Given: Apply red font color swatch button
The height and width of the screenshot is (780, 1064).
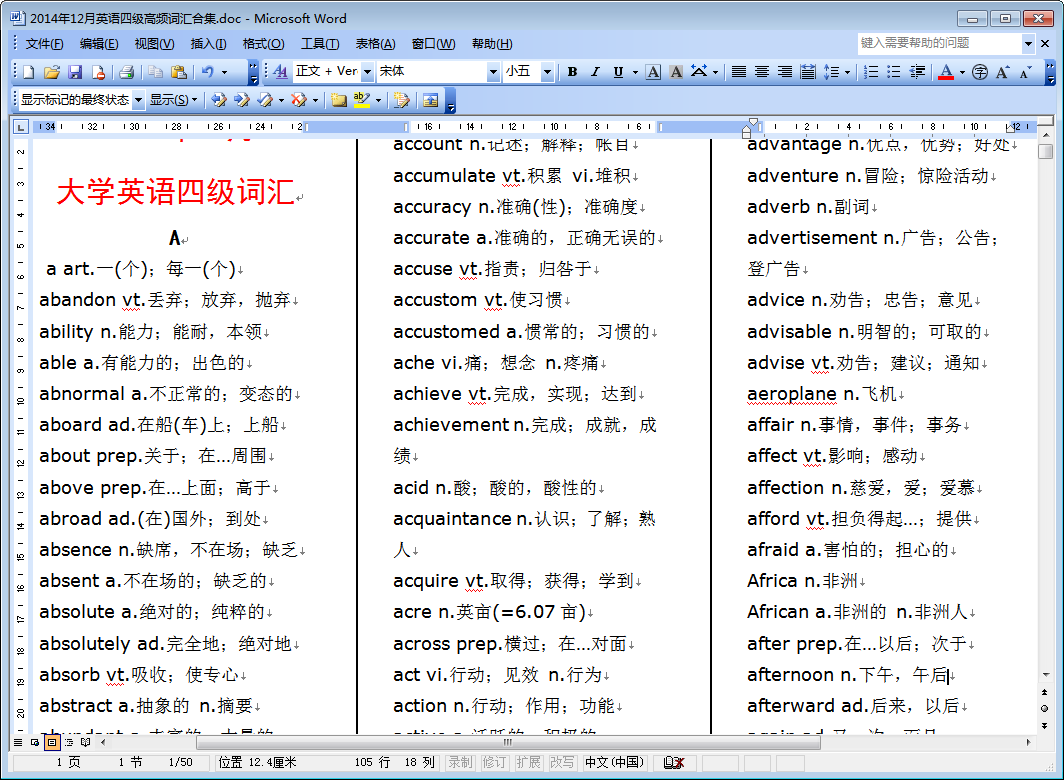Looking at the screenshot, I should click(x=946, y=72).
